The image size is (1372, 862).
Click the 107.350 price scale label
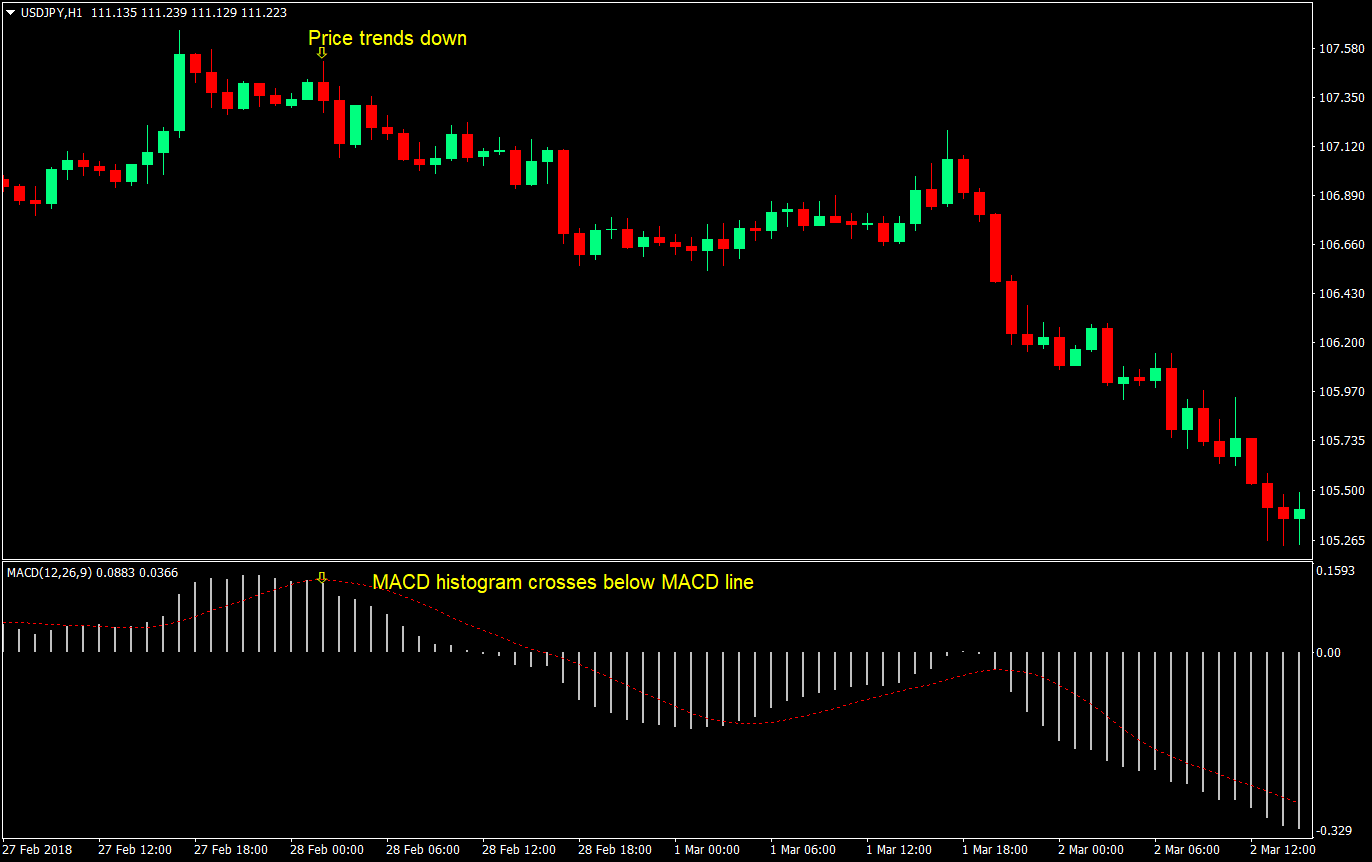[x=1341, y=97]
